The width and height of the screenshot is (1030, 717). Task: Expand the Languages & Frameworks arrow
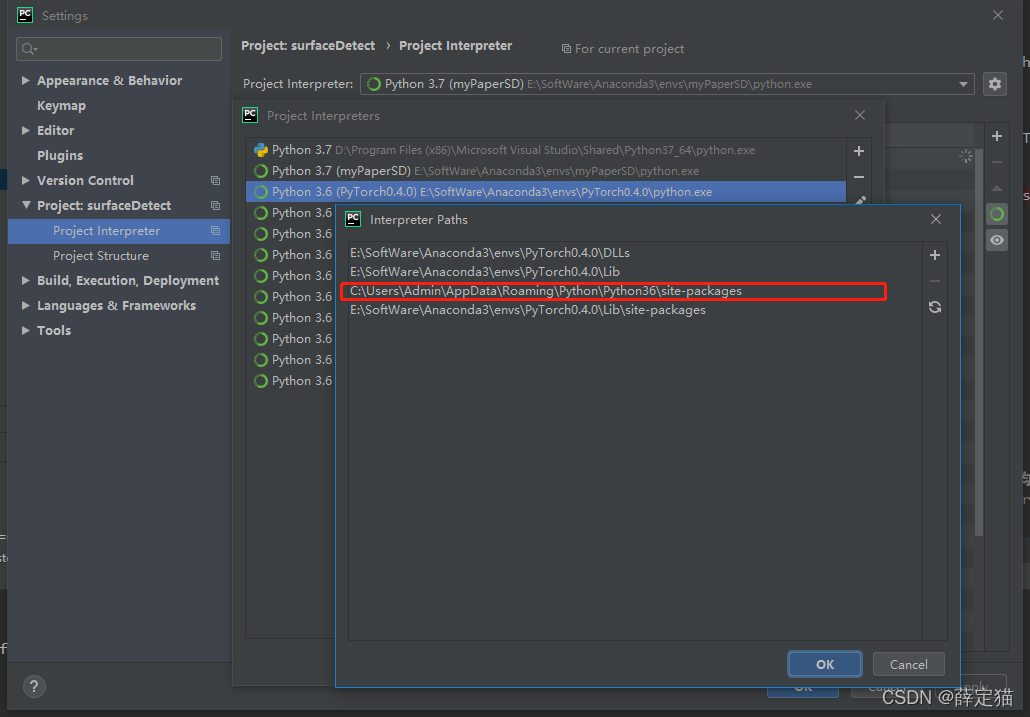pos(26,305)
